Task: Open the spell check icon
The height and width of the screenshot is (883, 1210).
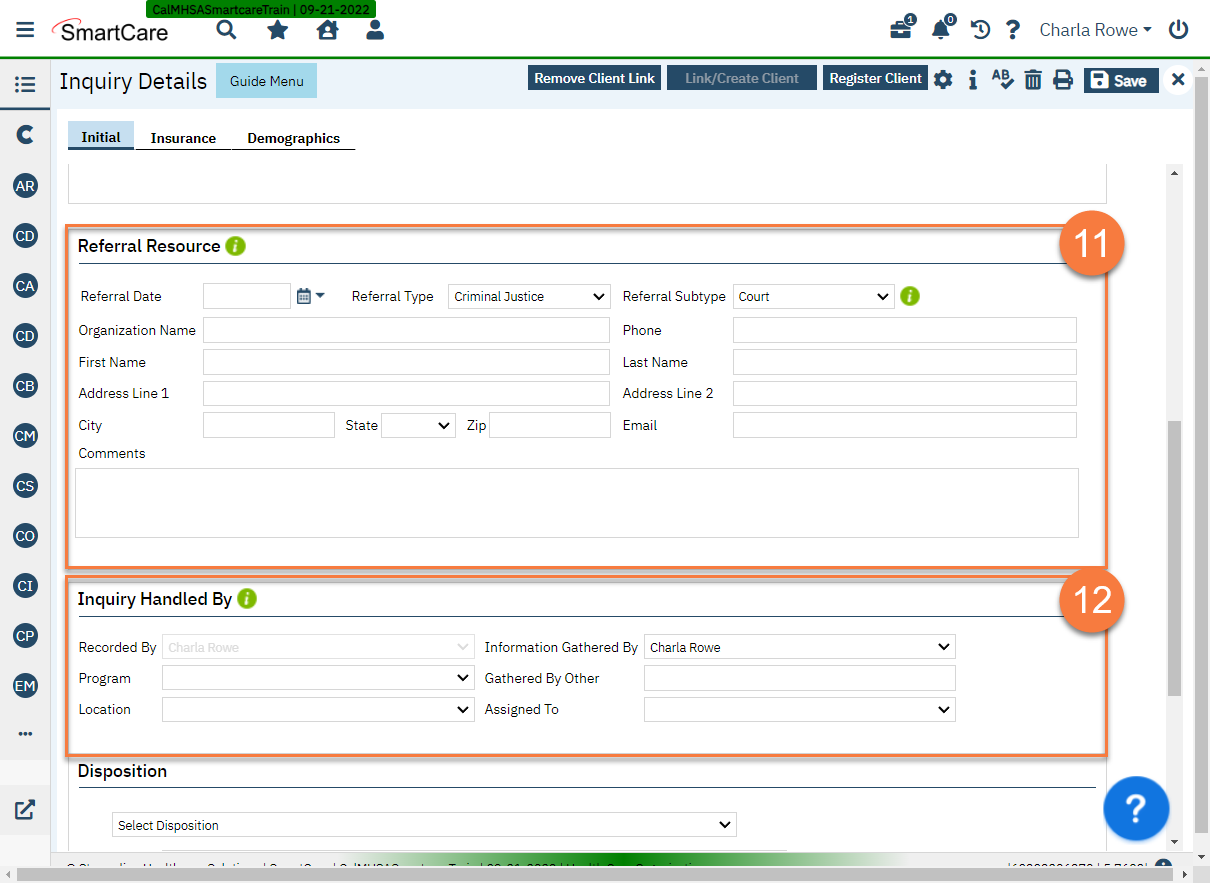Action: click(x=1002, y=79)
